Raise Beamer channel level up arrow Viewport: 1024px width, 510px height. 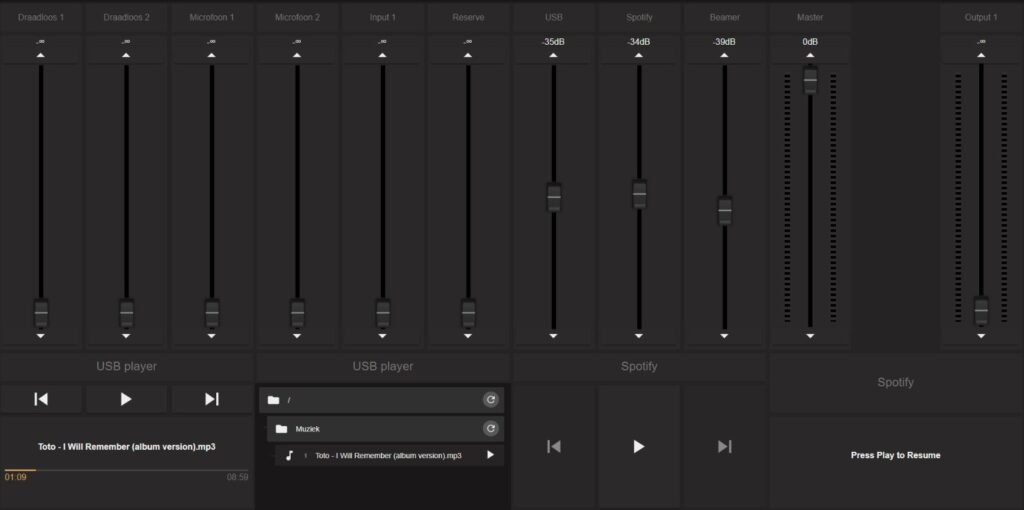click(725, 56)
